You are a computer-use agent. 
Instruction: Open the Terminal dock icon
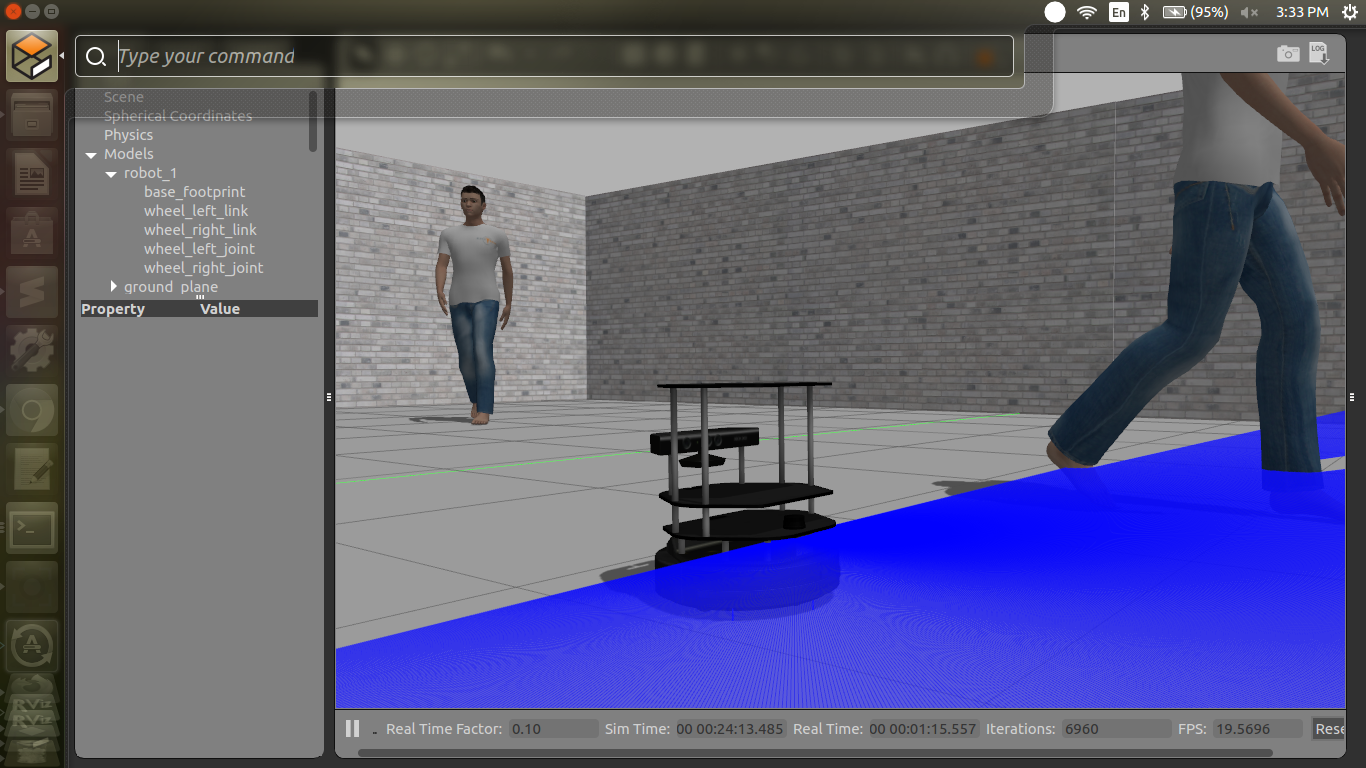(x=32, y=528)
